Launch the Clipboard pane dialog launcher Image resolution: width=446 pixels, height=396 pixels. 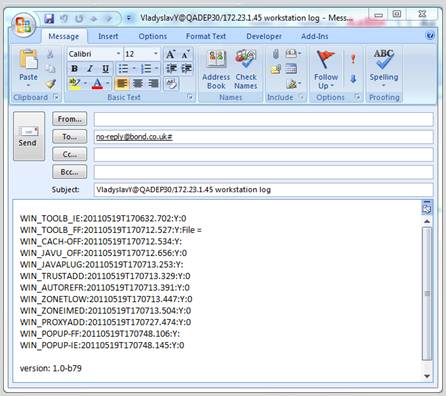pos(56,97)
